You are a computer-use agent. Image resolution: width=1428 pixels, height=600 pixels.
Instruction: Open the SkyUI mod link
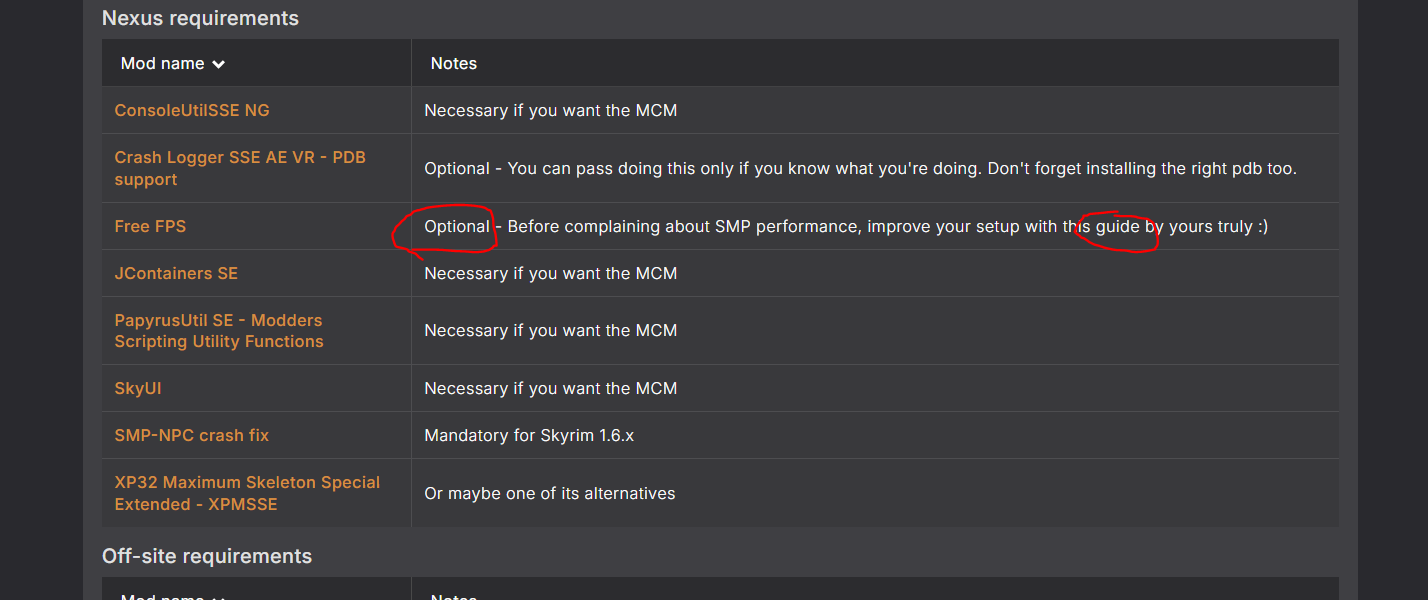[x=138, y=388]
